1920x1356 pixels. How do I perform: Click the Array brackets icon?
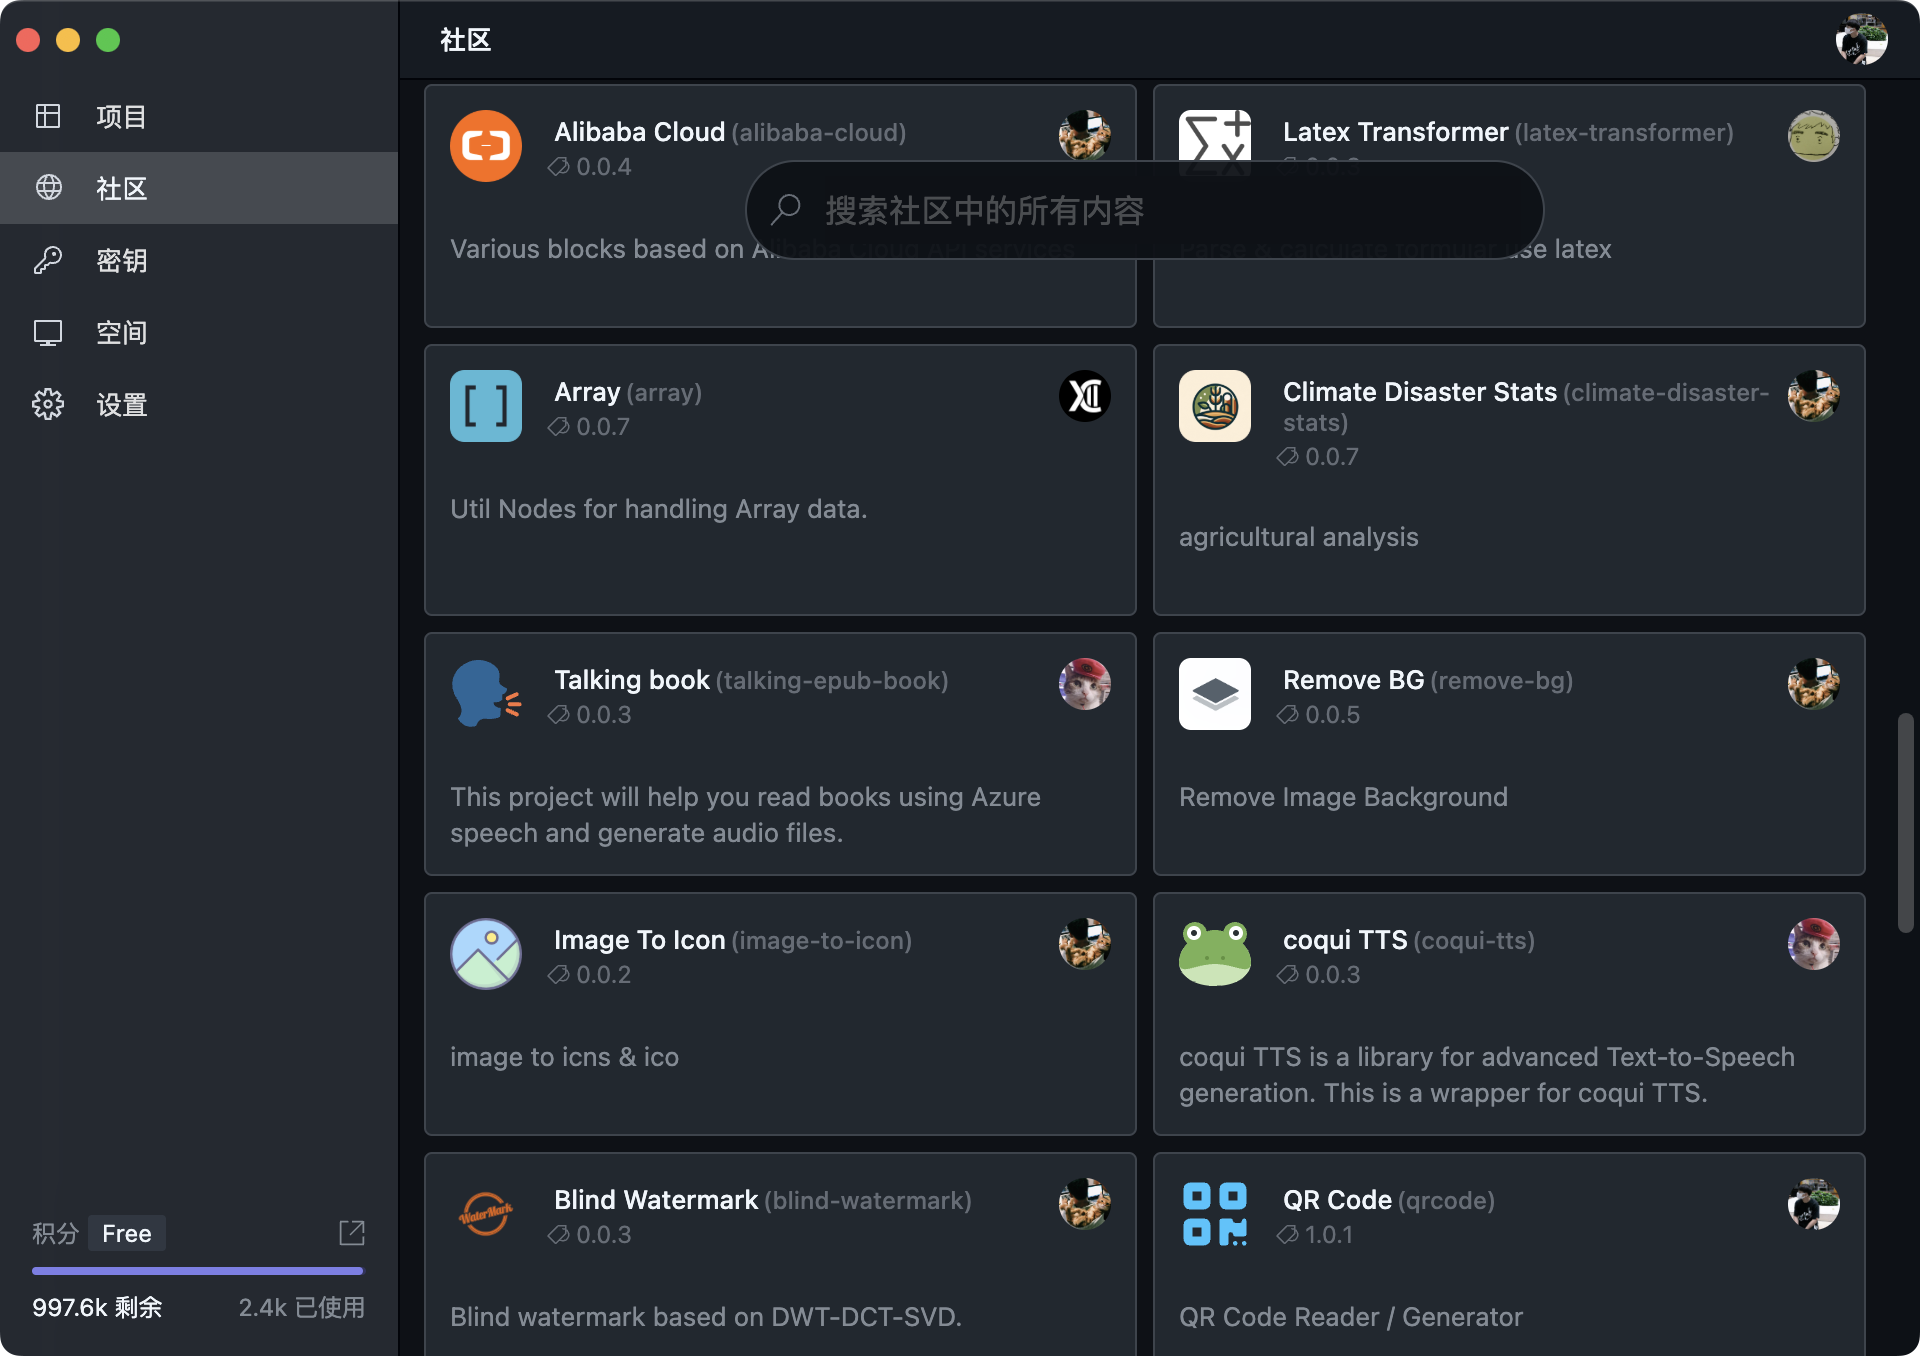click(486, 406)
